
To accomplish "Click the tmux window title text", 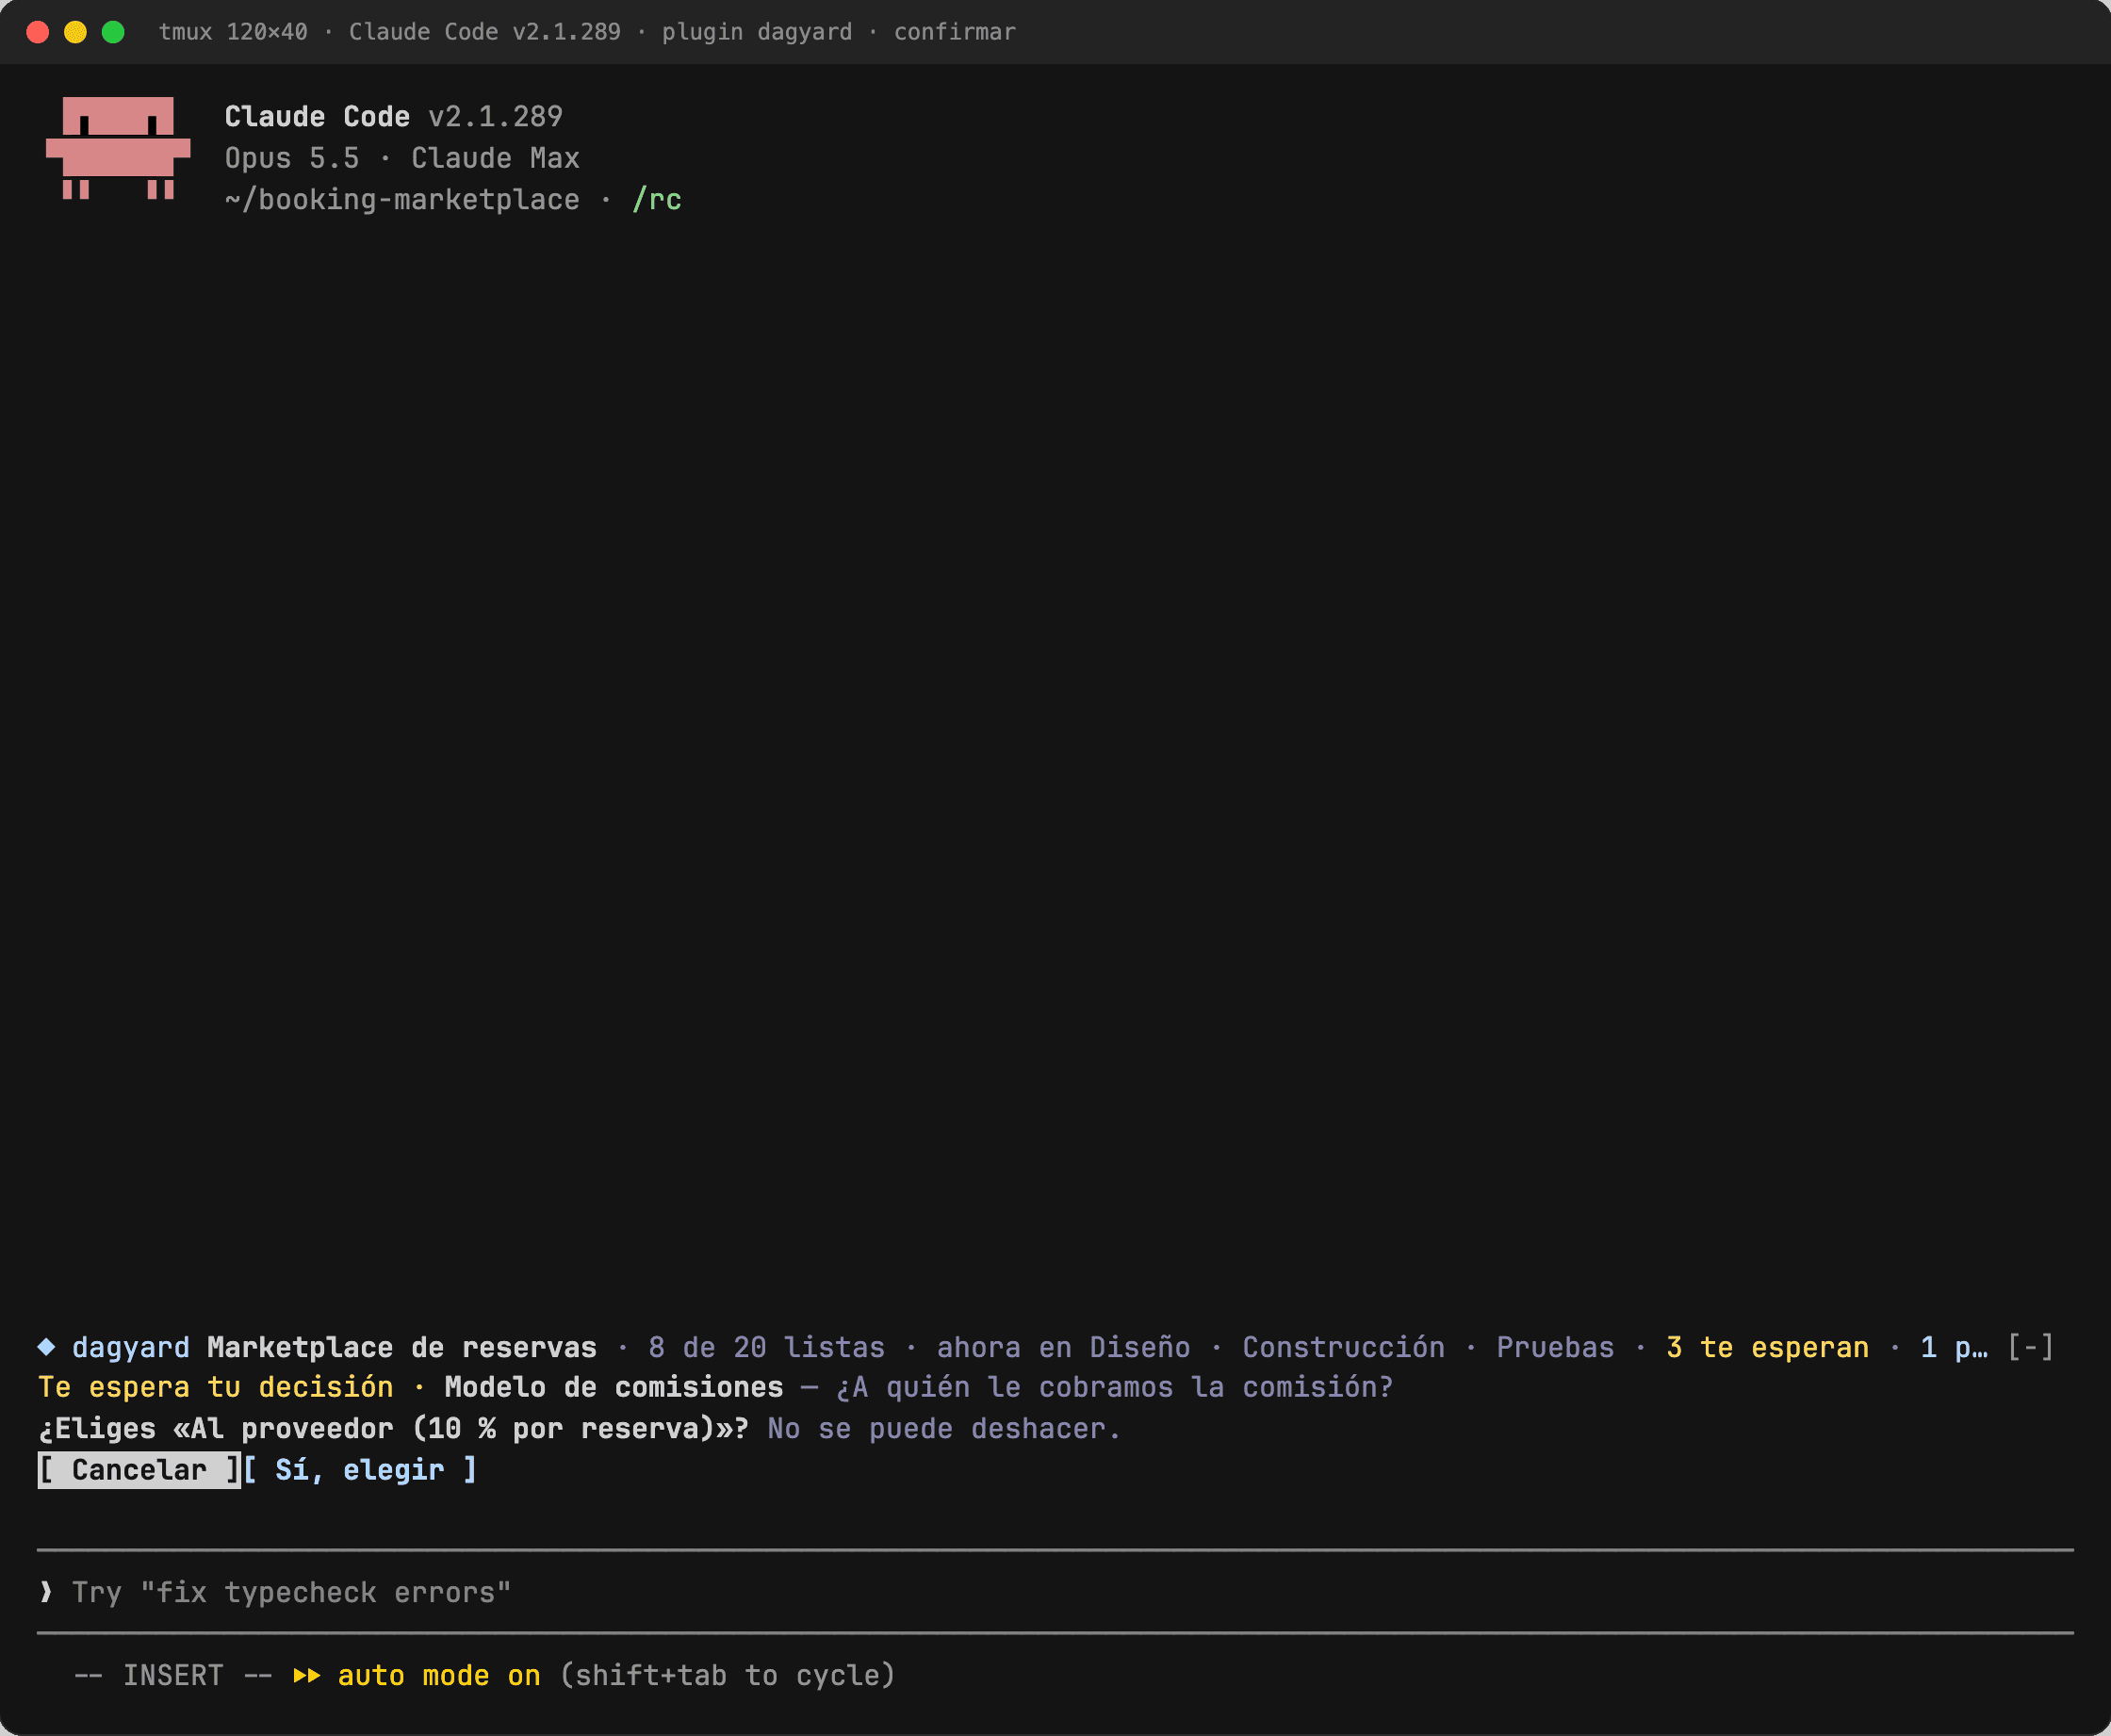I will pyautogui.click(x=587, y=32).
